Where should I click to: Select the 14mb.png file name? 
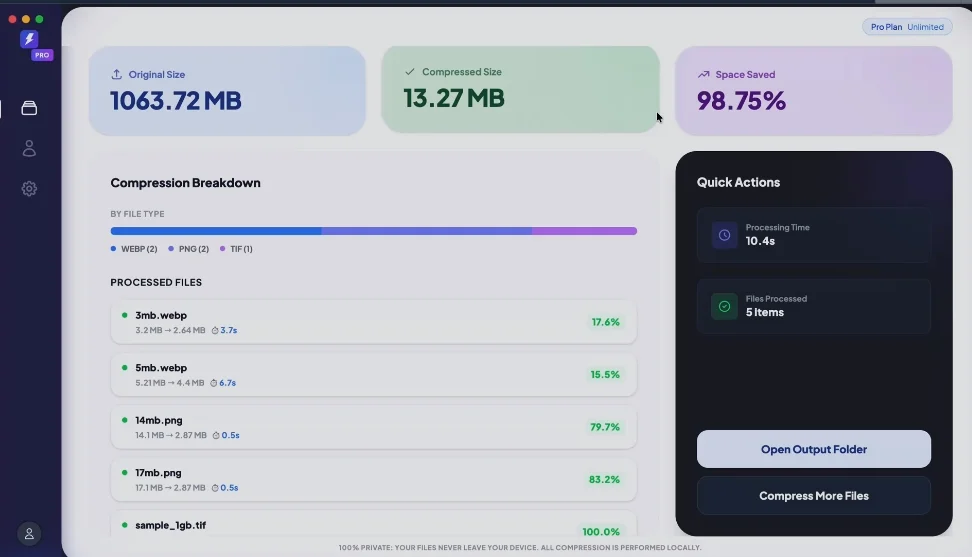tap(159, 420)
